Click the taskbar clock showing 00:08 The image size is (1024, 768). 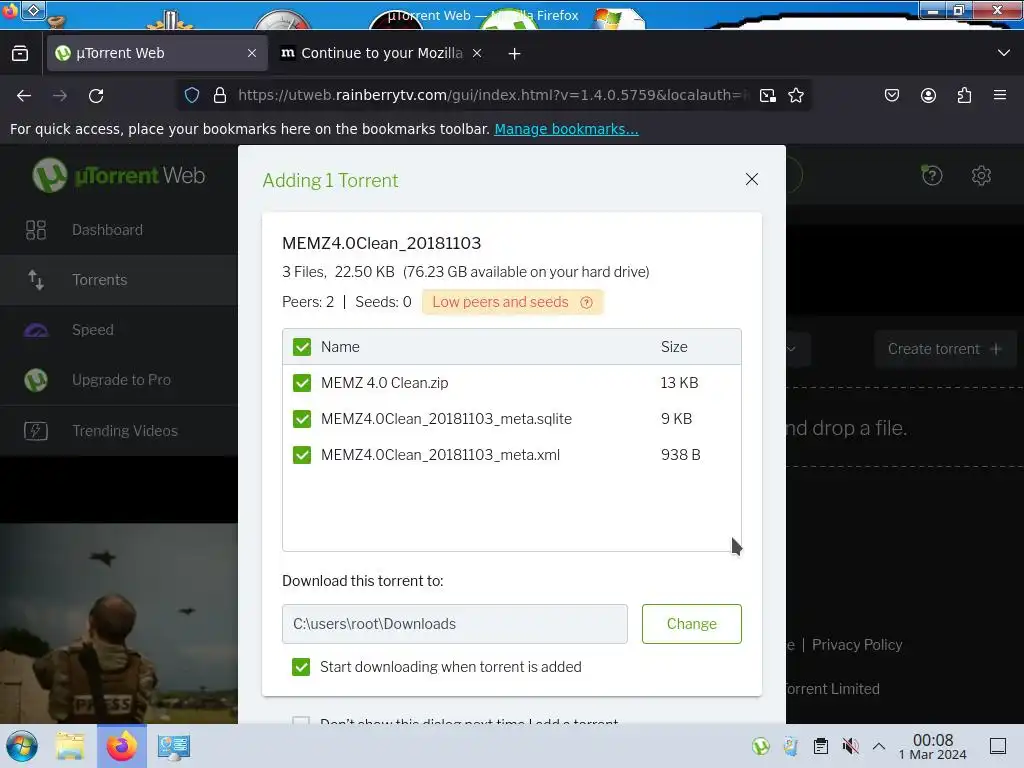[x=933, y=746]
